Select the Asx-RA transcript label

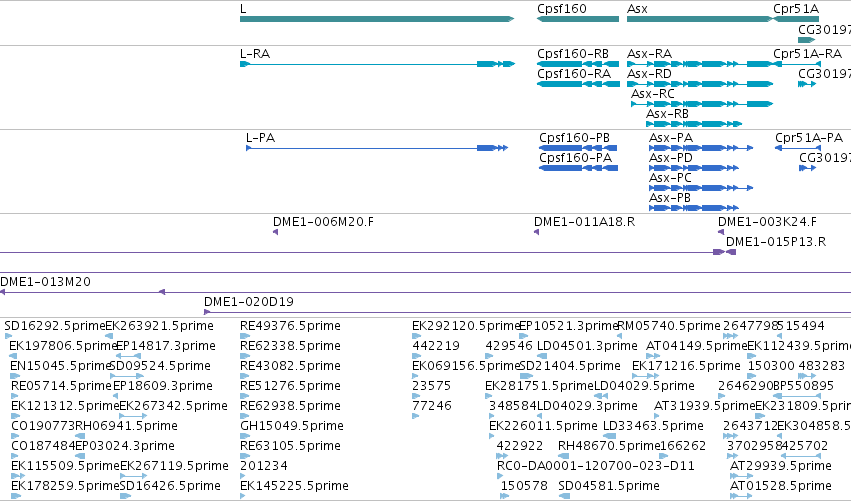[649, 54]
